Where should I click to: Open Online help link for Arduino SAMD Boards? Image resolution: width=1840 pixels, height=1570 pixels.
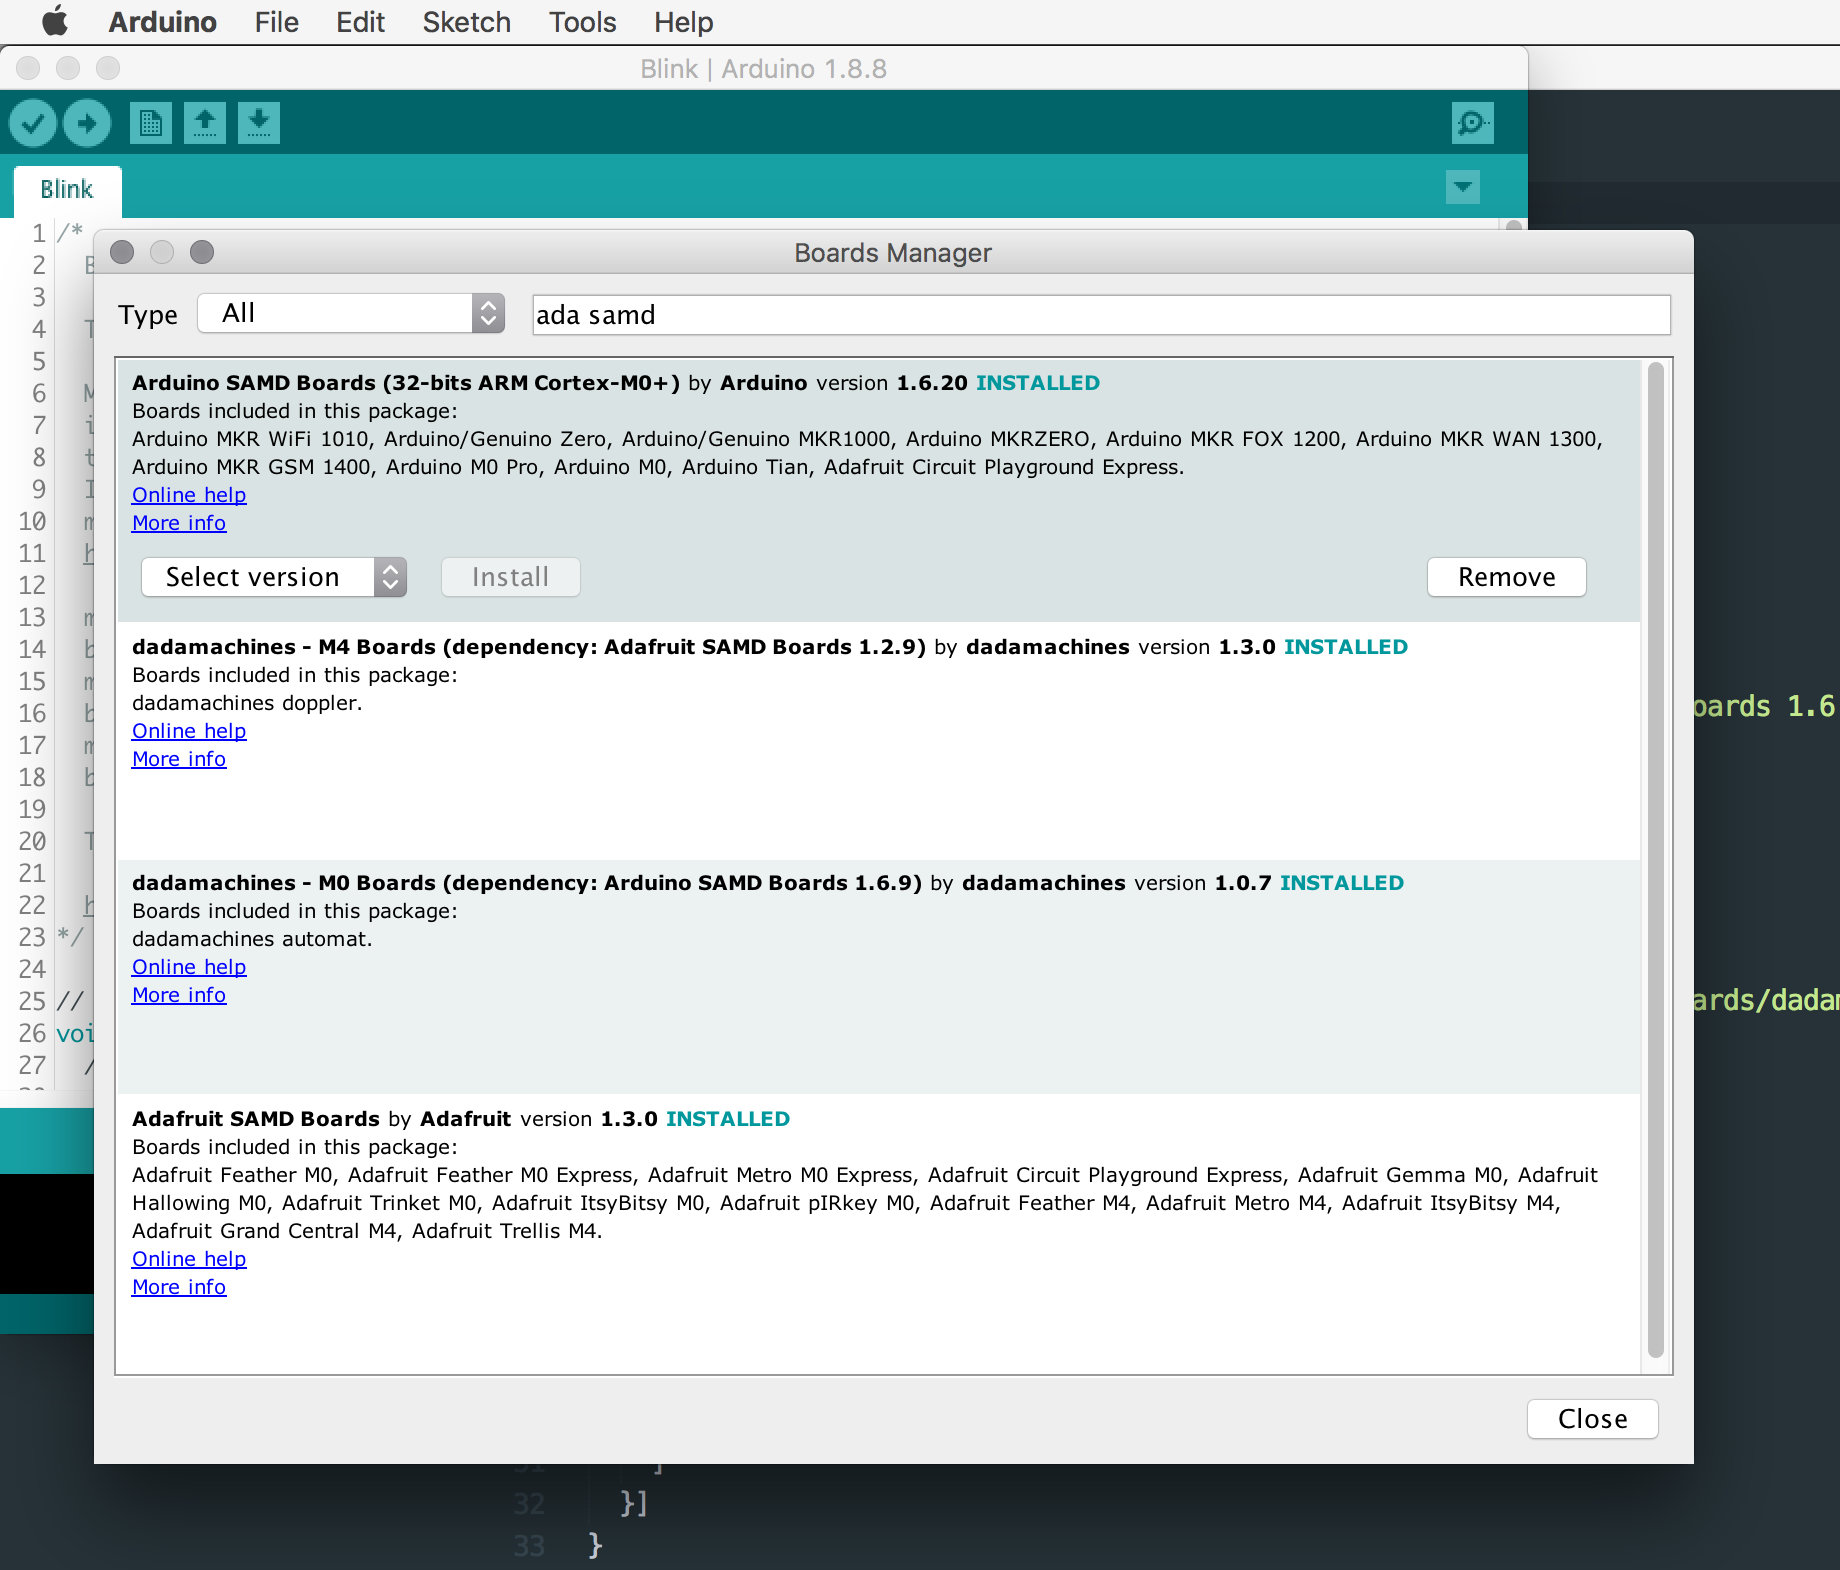[x=189, y=495]
